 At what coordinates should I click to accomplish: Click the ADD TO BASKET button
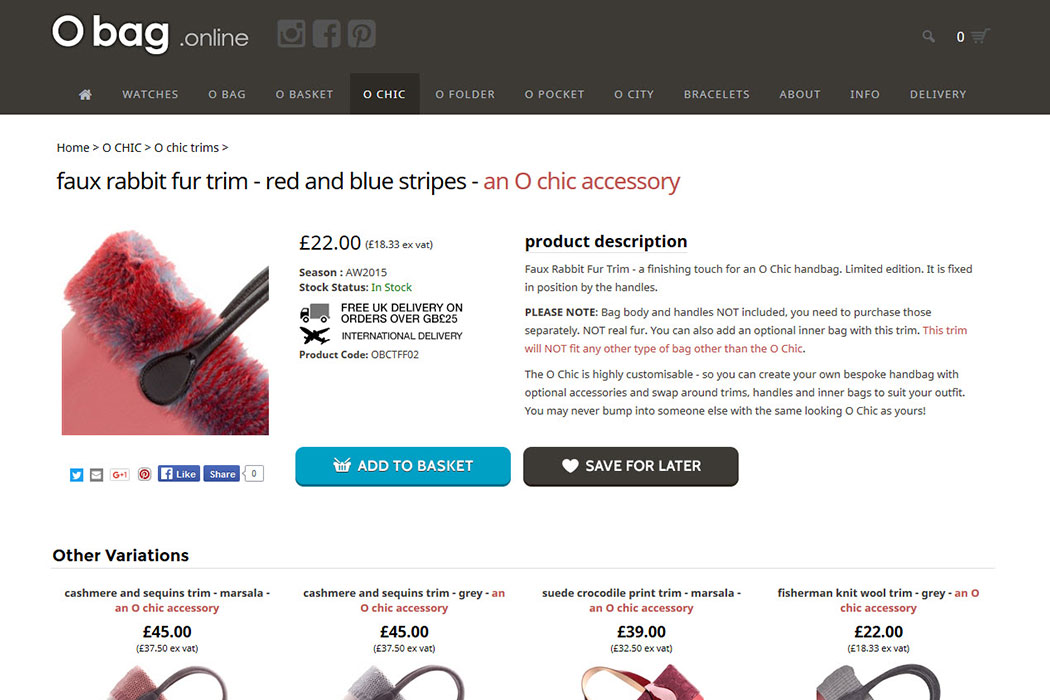click(x=403, y=466)
